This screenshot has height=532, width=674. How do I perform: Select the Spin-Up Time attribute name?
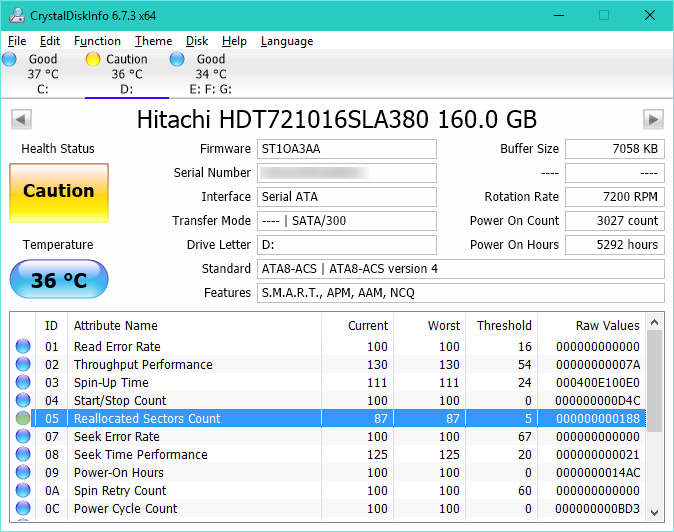[x=111, y=382]
